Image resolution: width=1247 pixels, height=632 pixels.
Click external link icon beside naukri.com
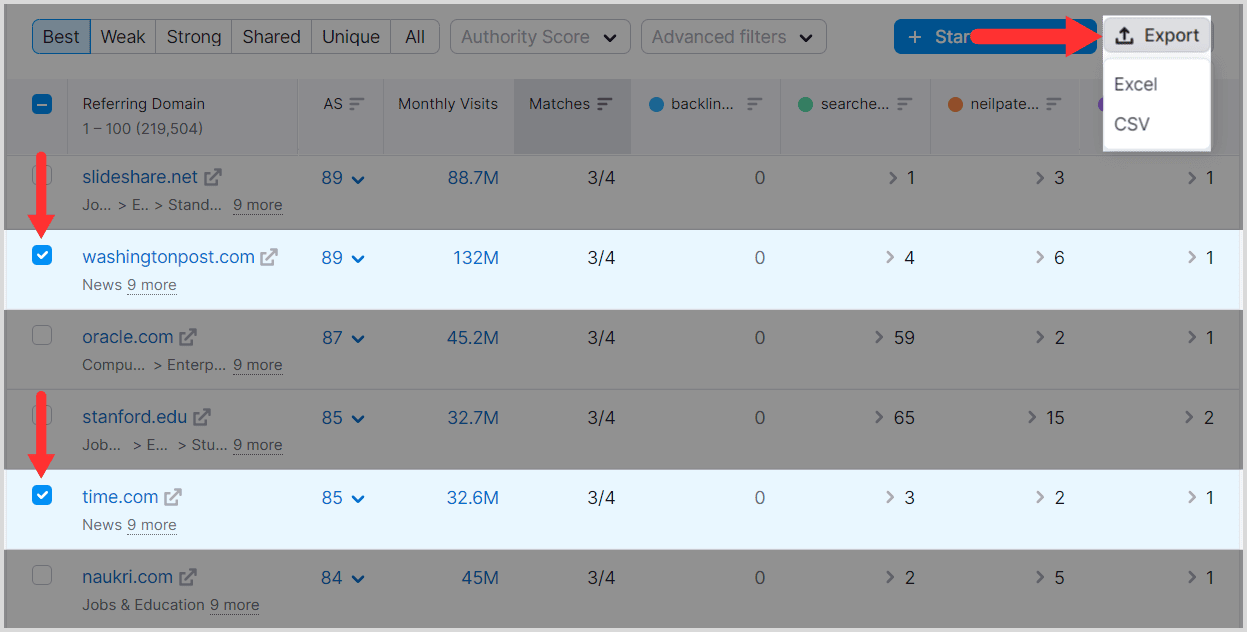[x=188, y=577]
